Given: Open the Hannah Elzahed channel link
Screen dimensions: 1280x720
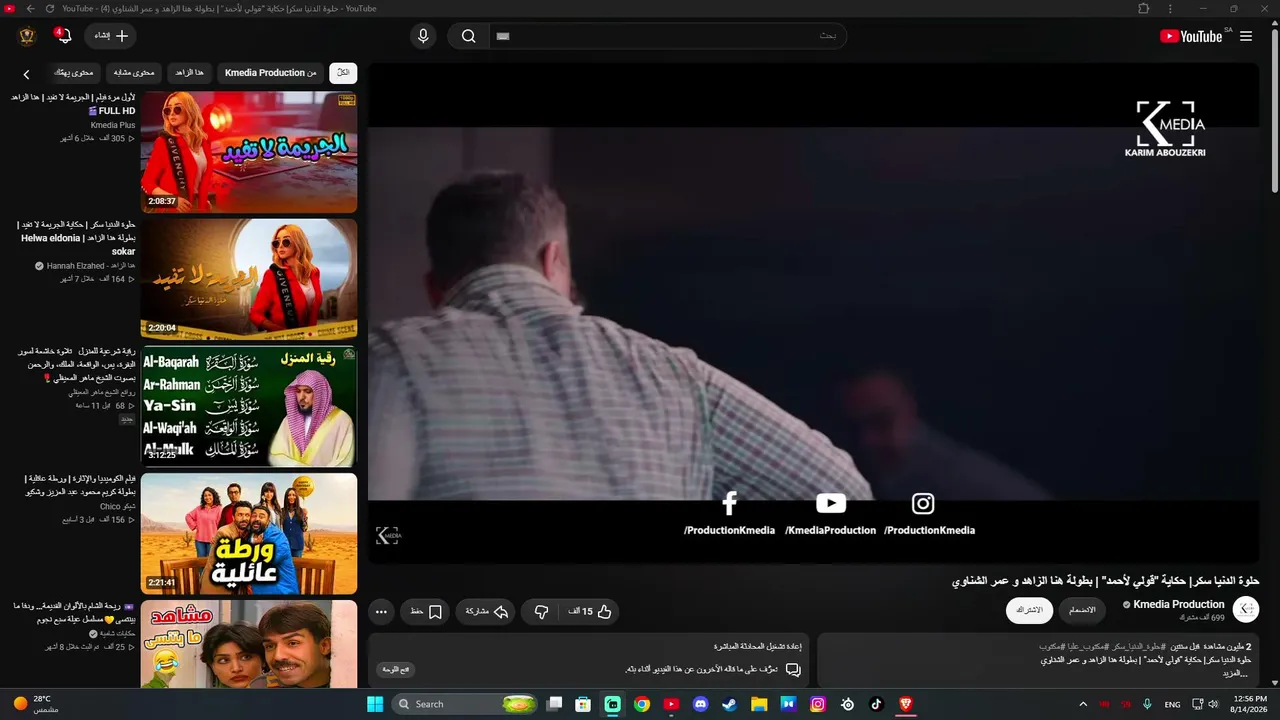Looking at the screenshot, I should (91, 266).
